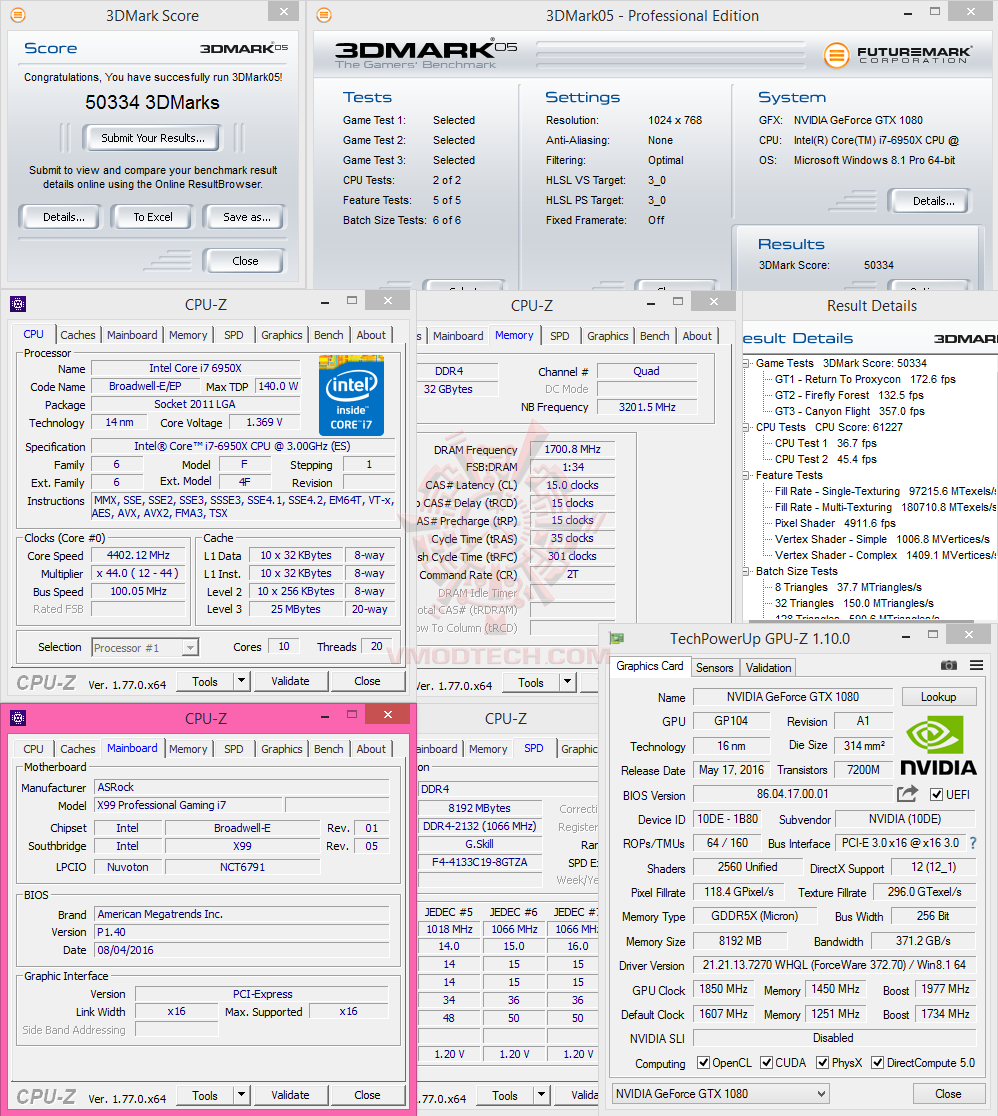Collapse the Batch Size Tests tree node
The height and width of the screenshot is (1116, 998).
tap(747, 571)
